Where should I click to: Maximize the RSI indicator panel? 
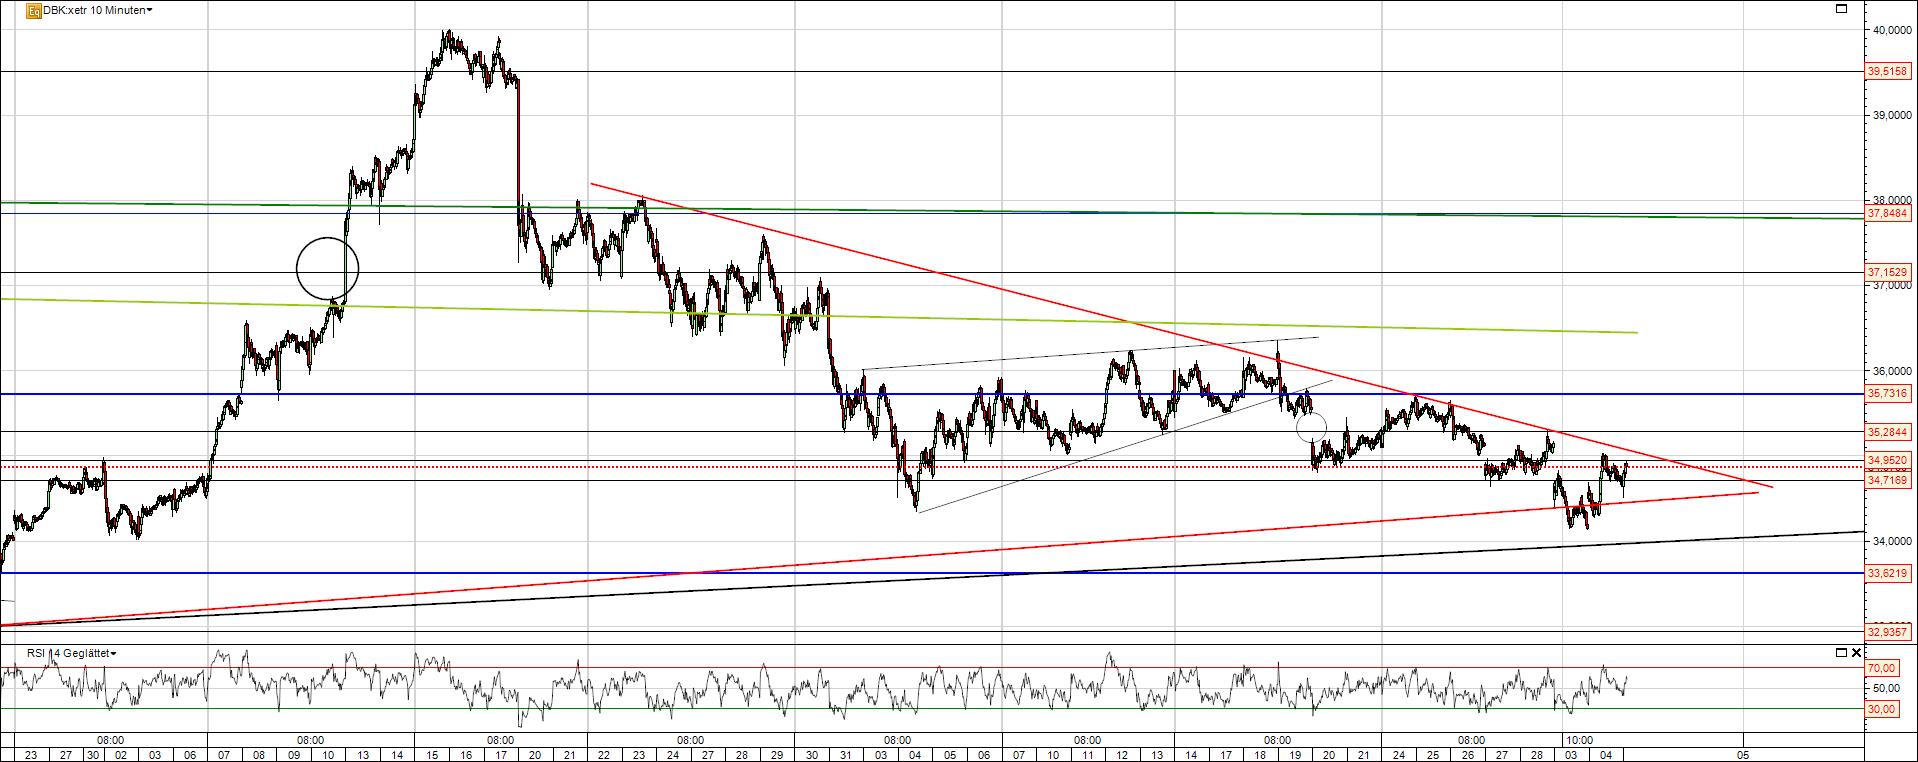pyautogui.click(x=1841, y=653)
